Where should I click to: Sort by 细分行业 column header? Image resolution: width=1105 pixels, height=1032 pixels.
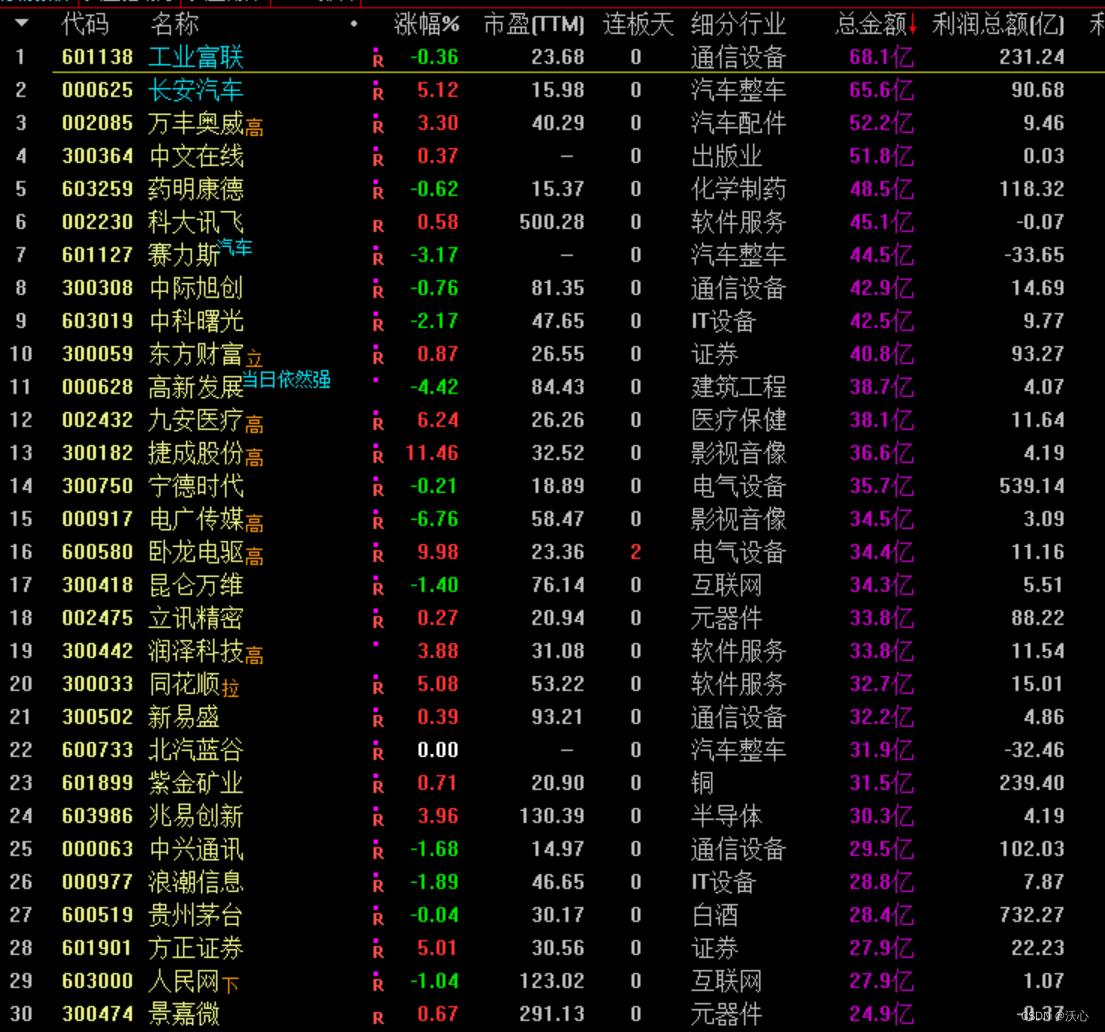739,24
